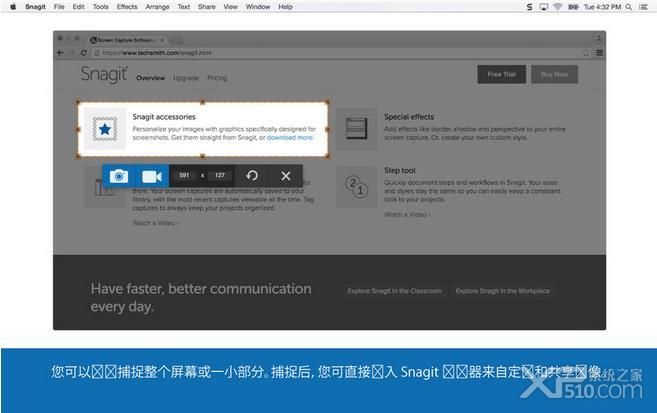Click the camera image capture button
The width and height of the screenshot is (657, 413).
tap(119, 176)
